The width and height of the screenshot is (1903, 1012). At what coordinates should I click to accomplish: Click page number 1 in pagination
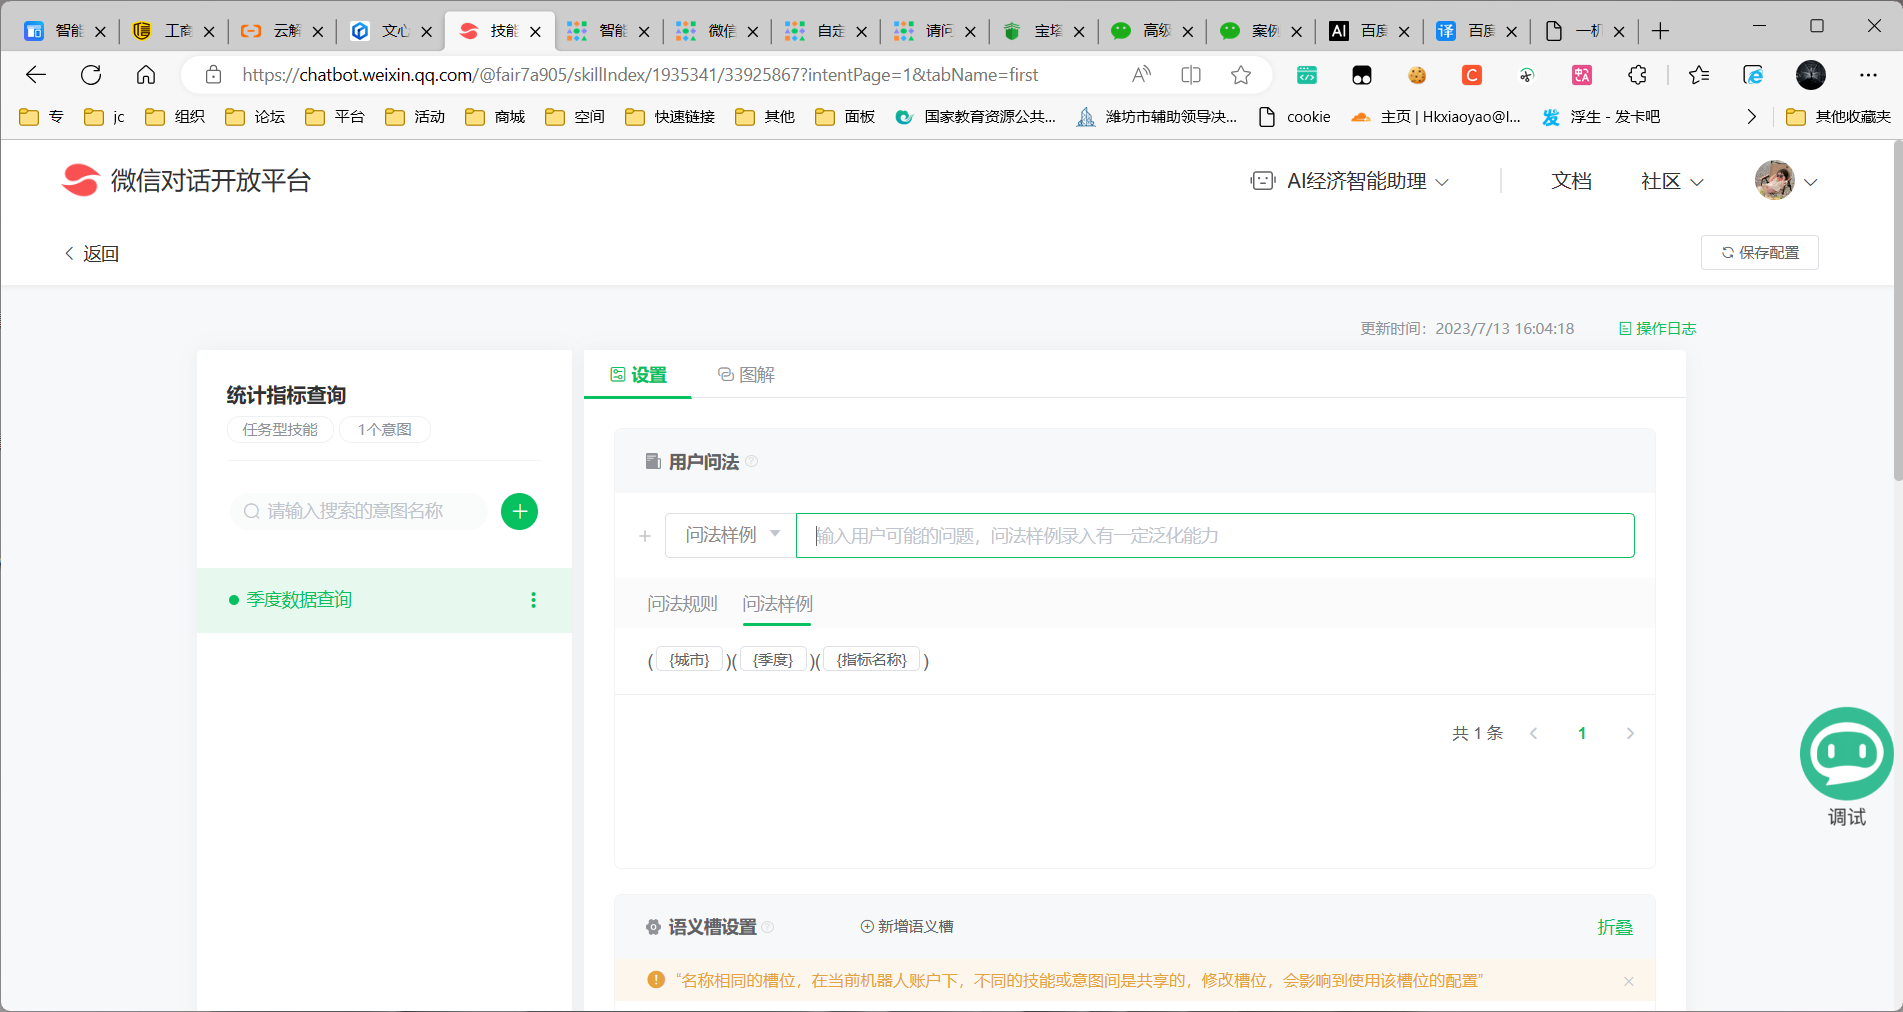coord(1582,733)
